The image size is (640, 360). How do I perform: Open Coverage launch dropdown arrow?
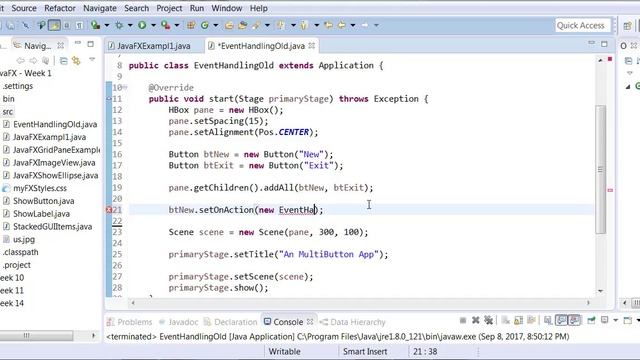[x=107, y=25]
